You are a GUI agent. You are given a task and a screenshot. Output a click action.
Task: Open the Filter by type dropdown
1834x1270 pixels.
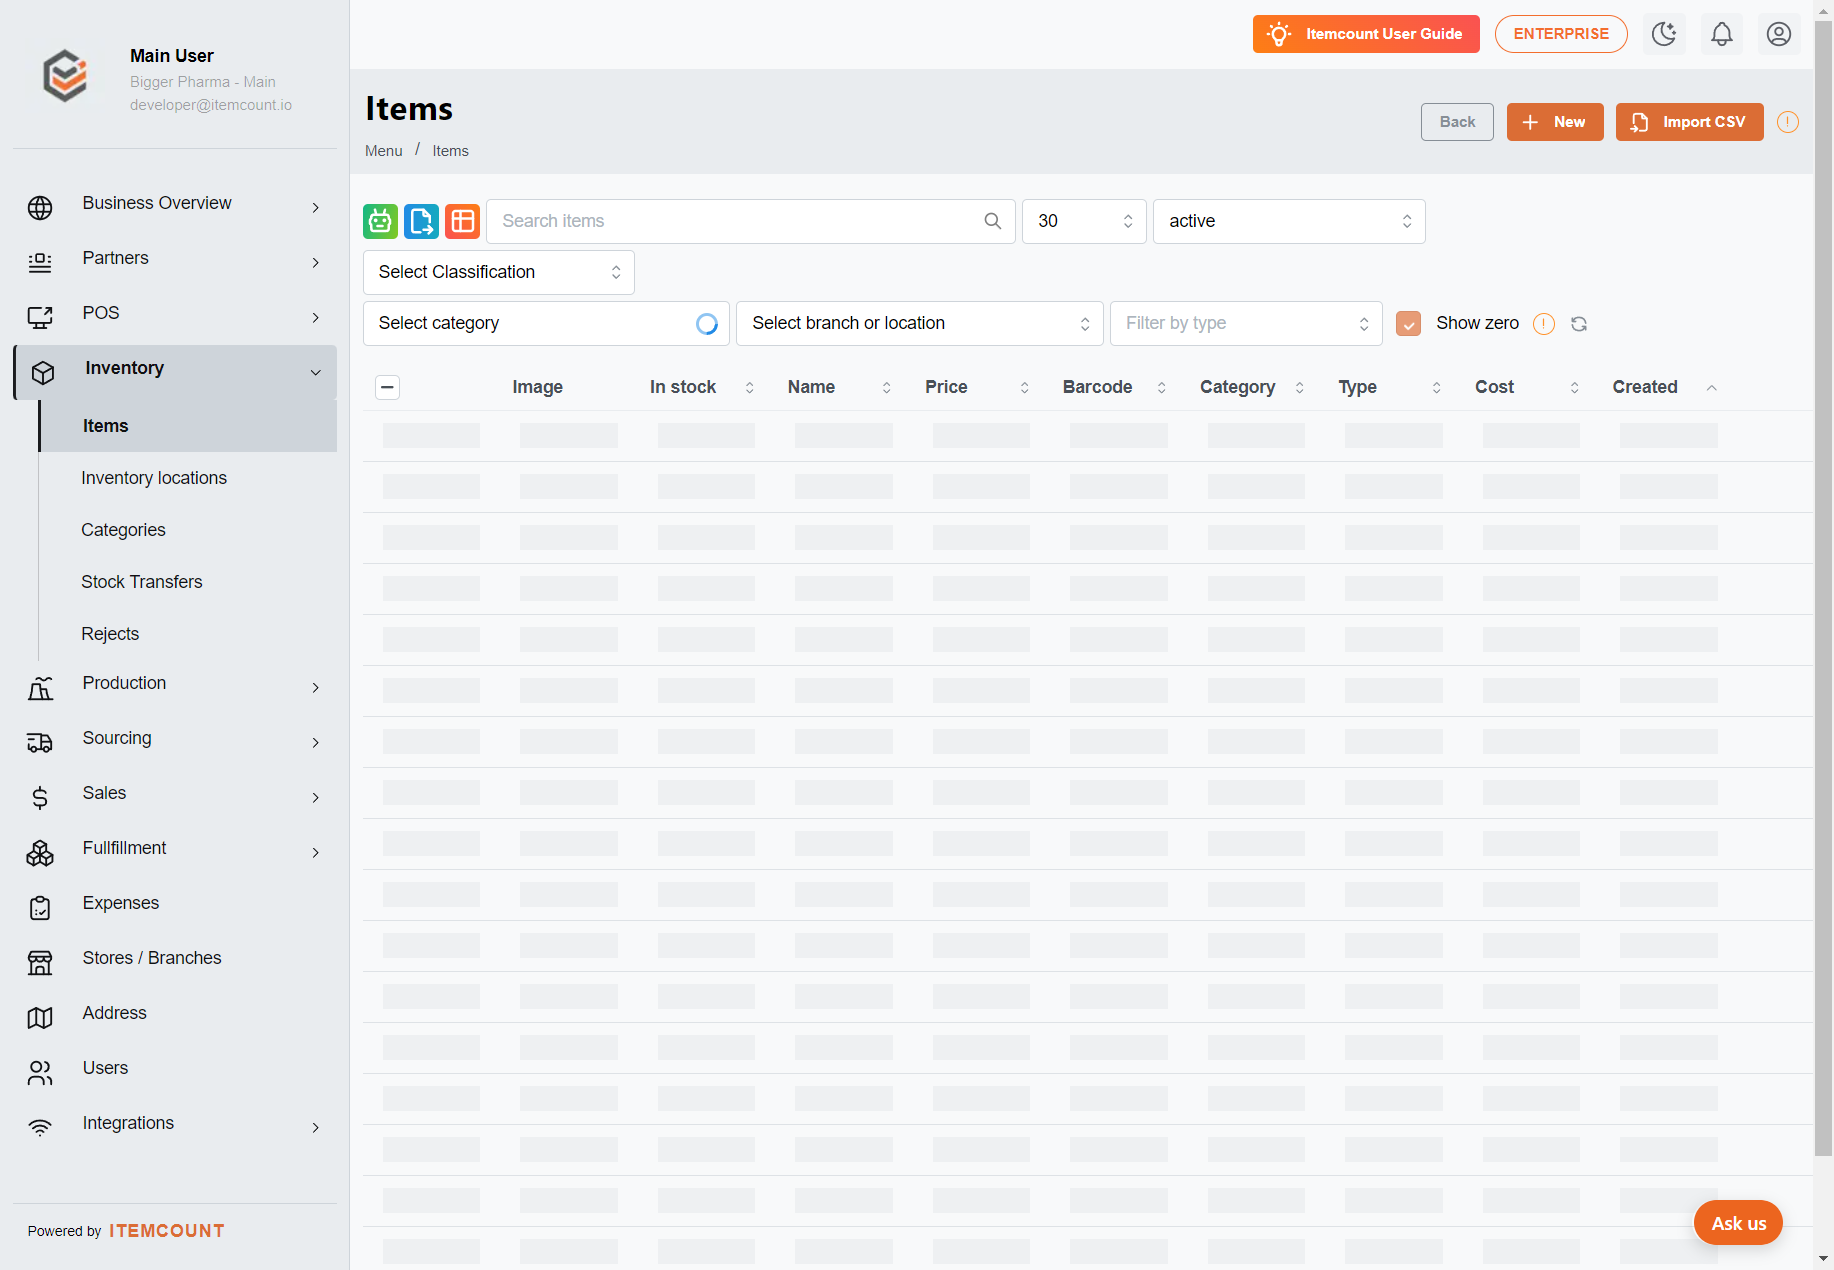click(1246, 323)
